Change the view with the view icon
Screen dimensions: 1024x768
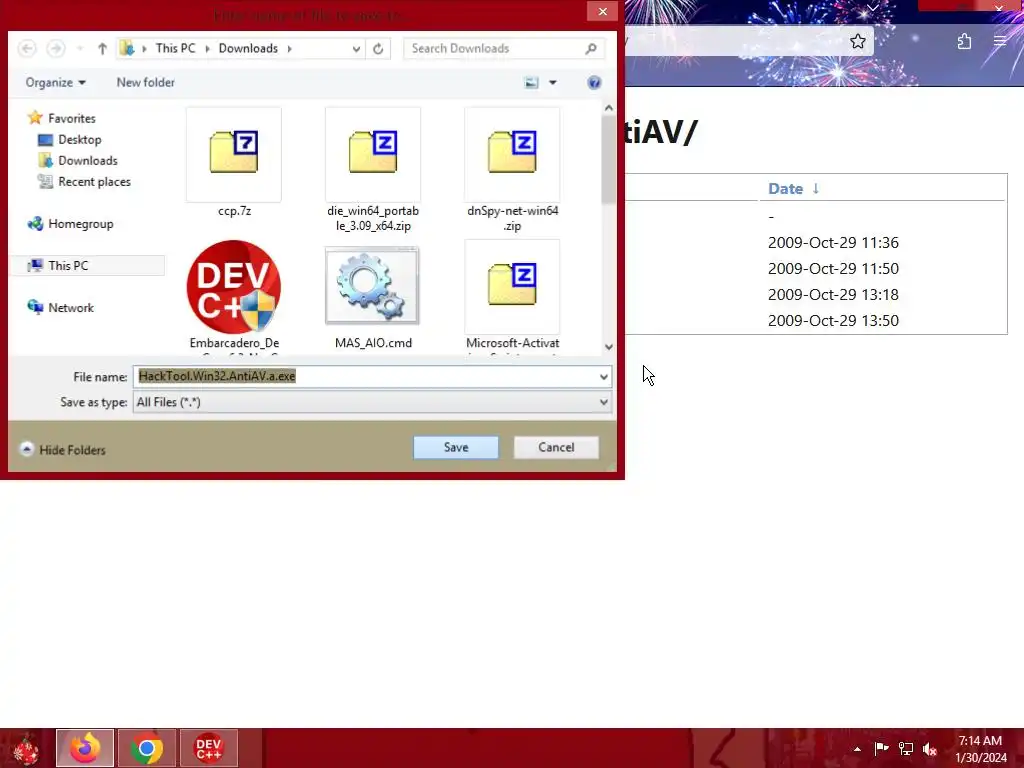click(x=532, y=82)
